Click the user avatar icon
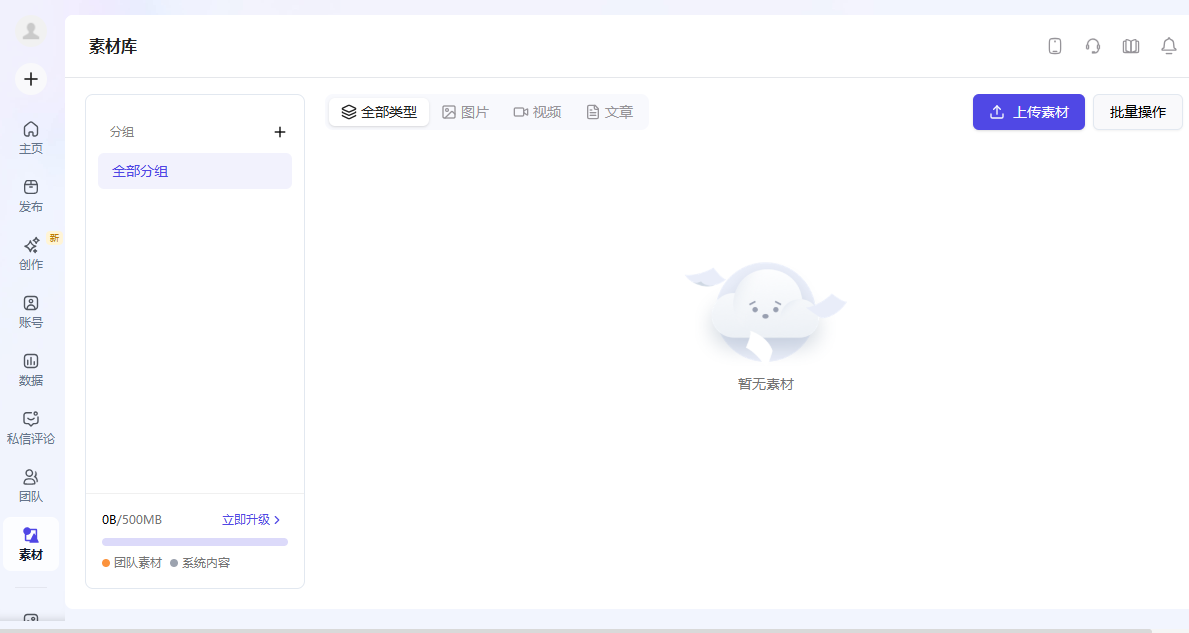 [x=31, y=31]
